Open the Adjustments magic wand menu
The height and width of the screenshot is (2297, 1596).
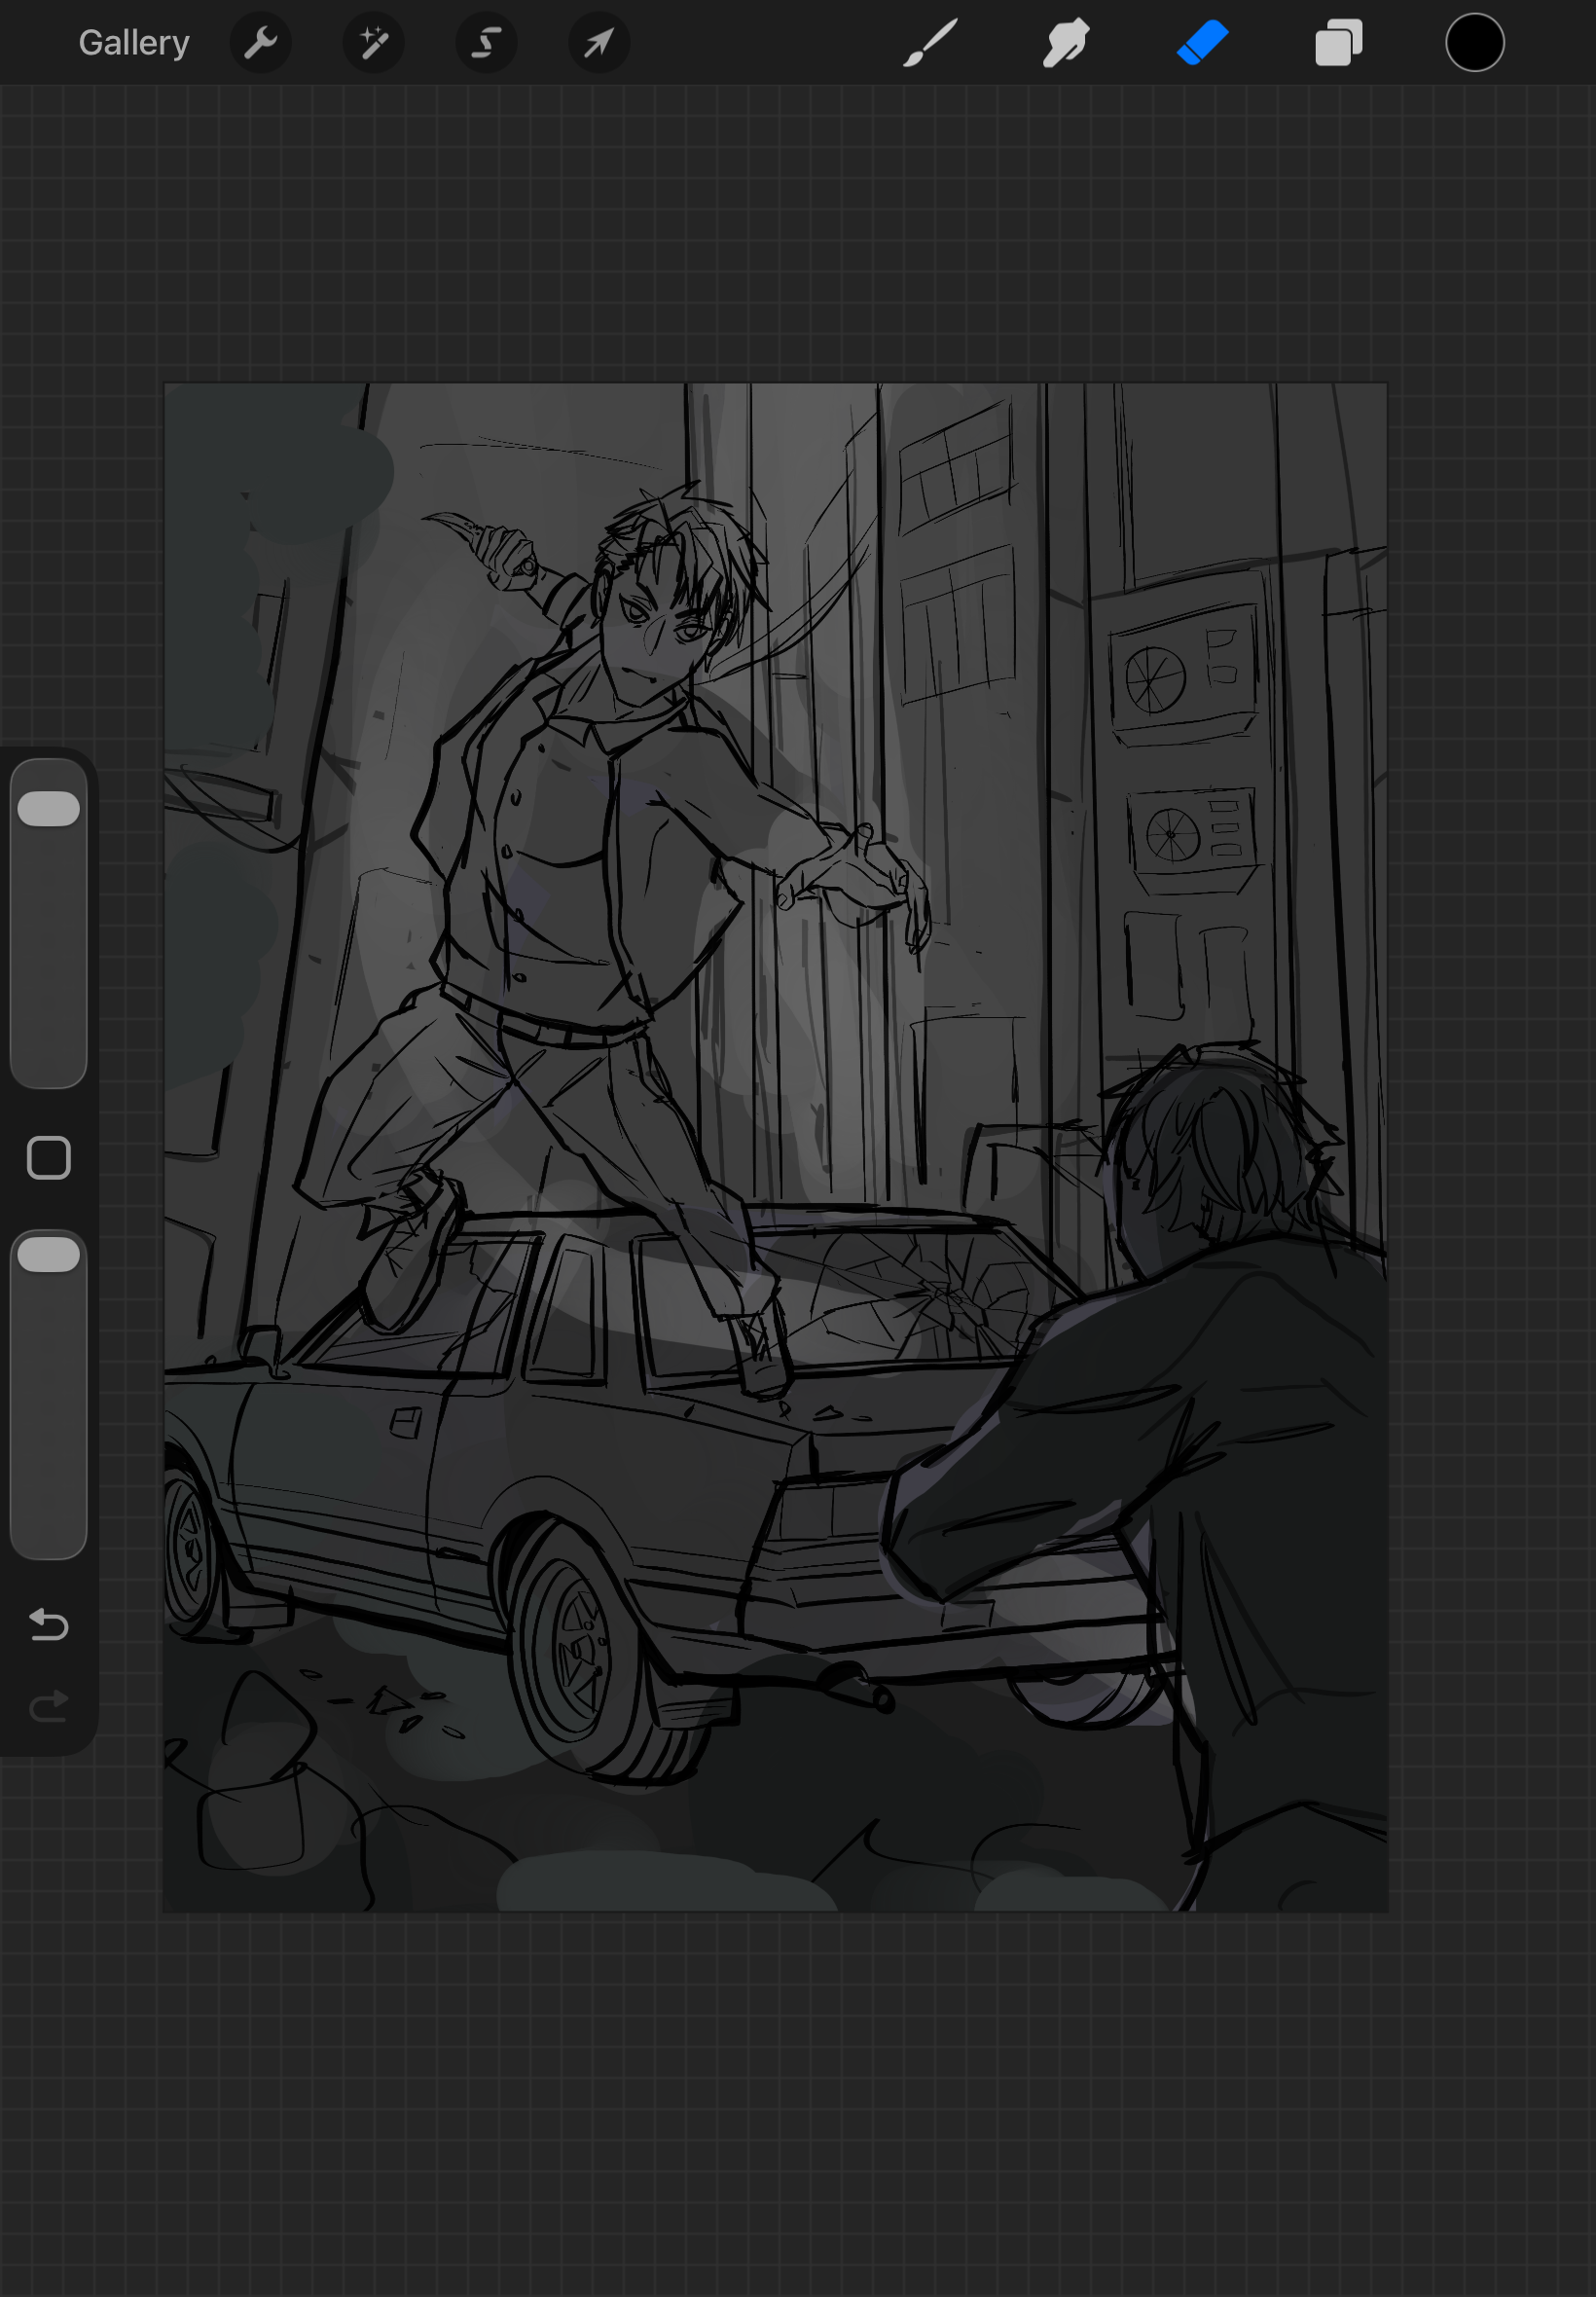coord(373,42)
